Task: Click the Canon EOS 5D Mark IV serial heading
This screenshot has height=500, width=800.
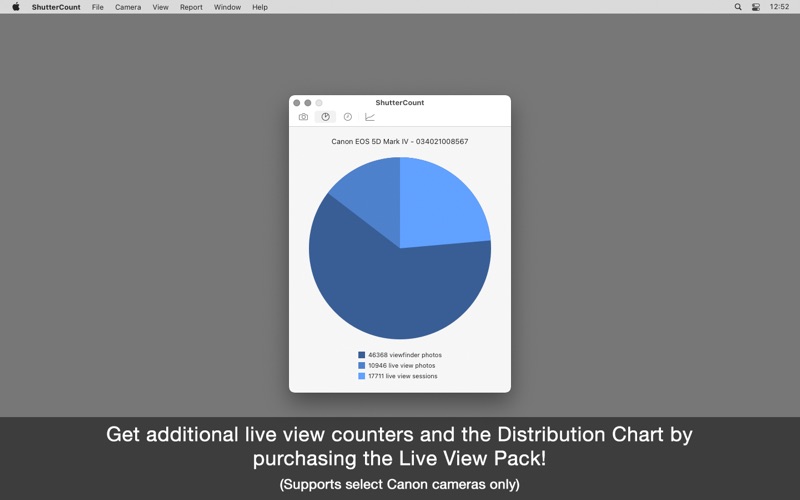Action: tap(399, 141)
